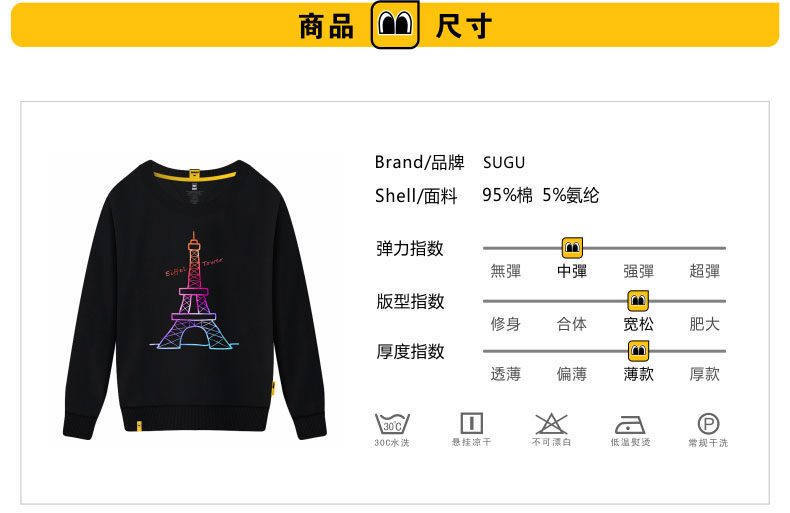The image size is (790, 513).
Task: Choose the 肥大 fit label
Action: [x=704, y=324]
